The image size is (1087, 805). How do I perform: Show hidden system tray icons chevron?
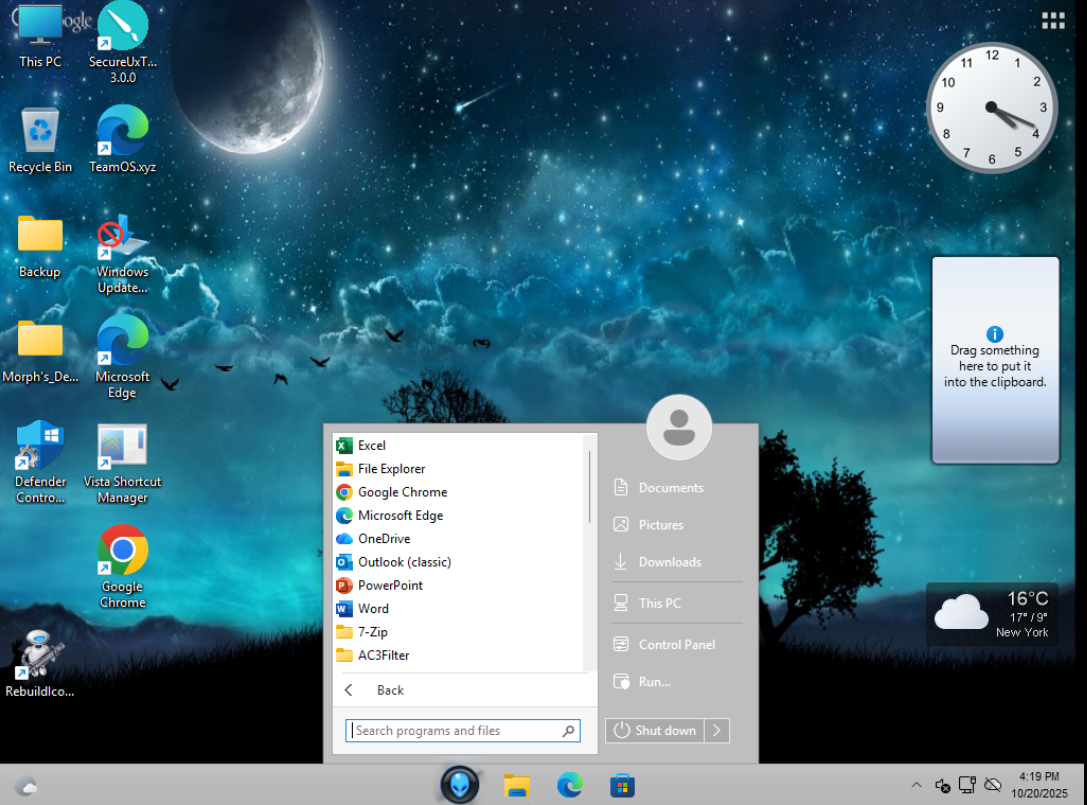pos(916,786)
